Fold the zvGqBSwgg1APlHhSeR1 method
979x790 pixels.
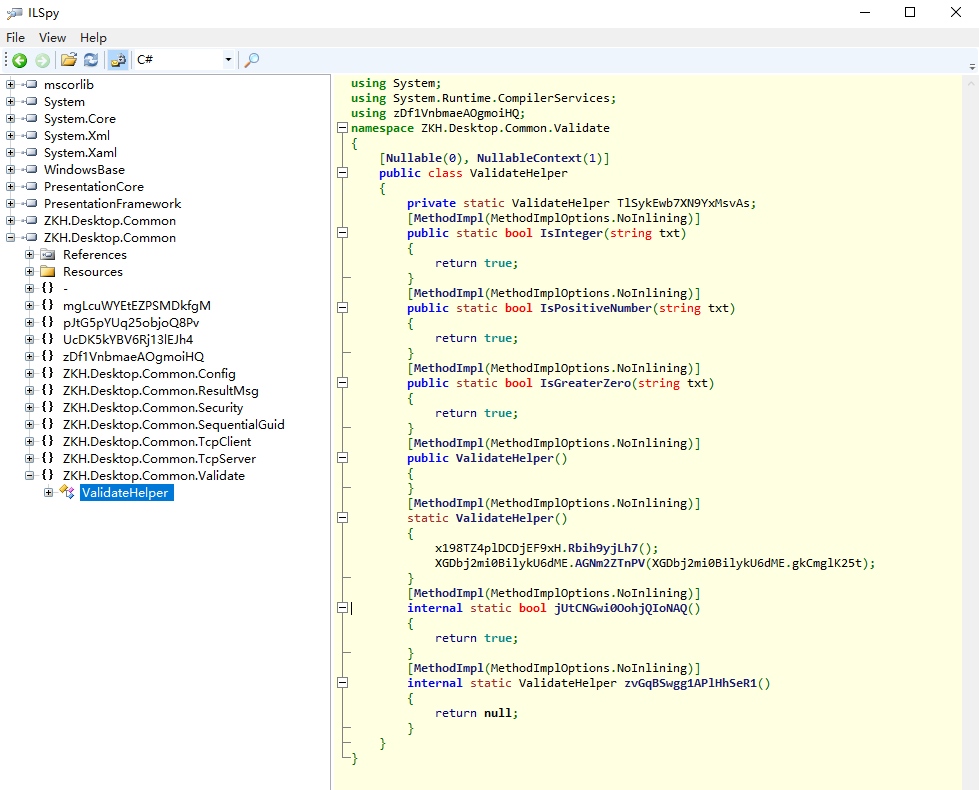click(342, 683)
